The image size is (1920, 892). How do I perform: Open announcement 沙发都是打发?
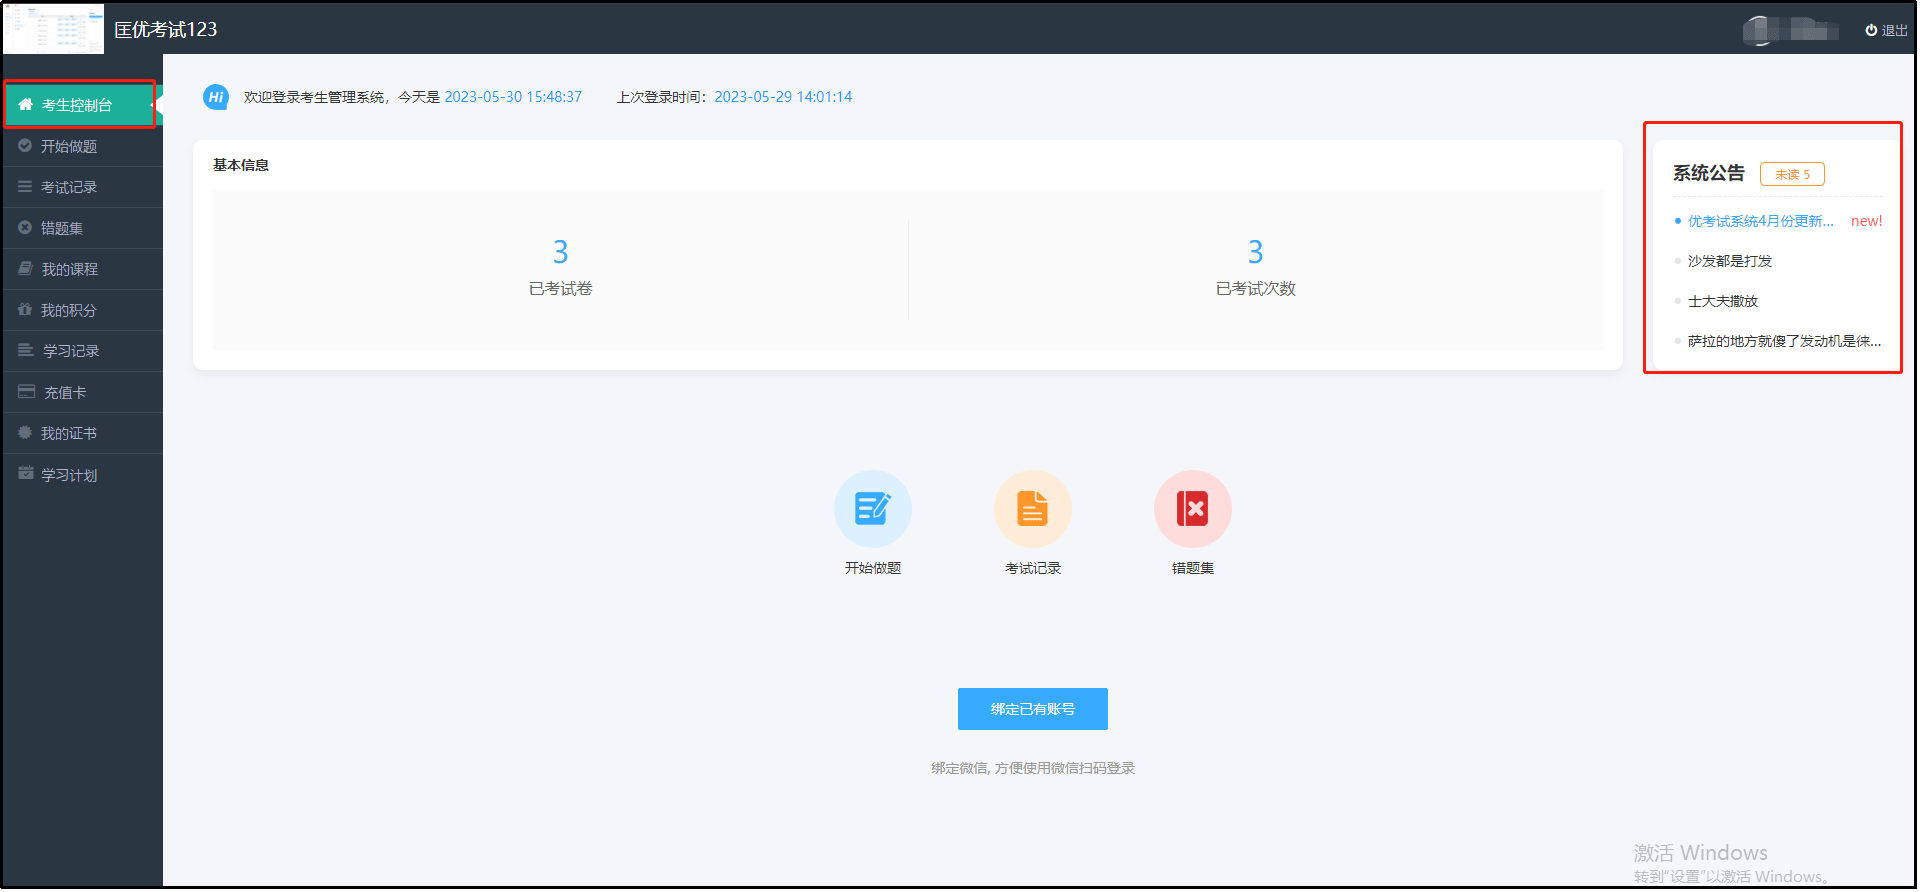pyautogui.click(x=1729, y=261)
